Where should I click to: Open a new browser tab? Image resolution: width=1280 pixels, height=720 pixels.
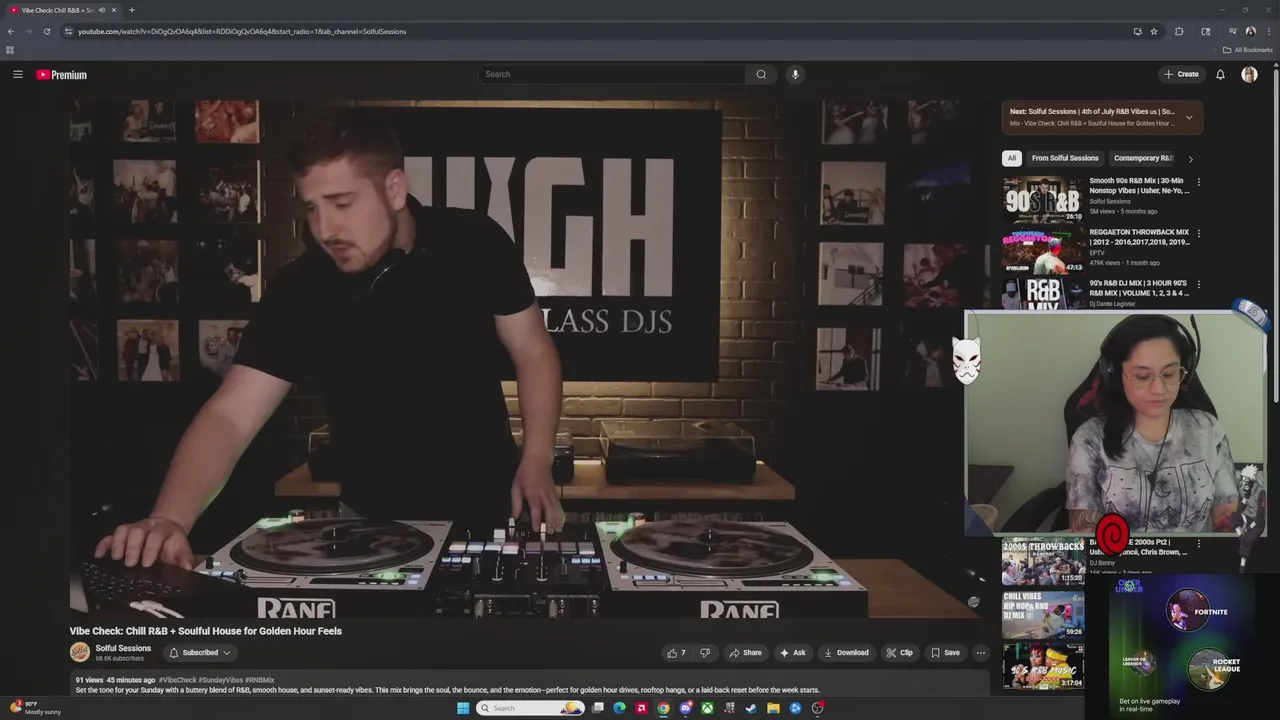pos(131,10)
